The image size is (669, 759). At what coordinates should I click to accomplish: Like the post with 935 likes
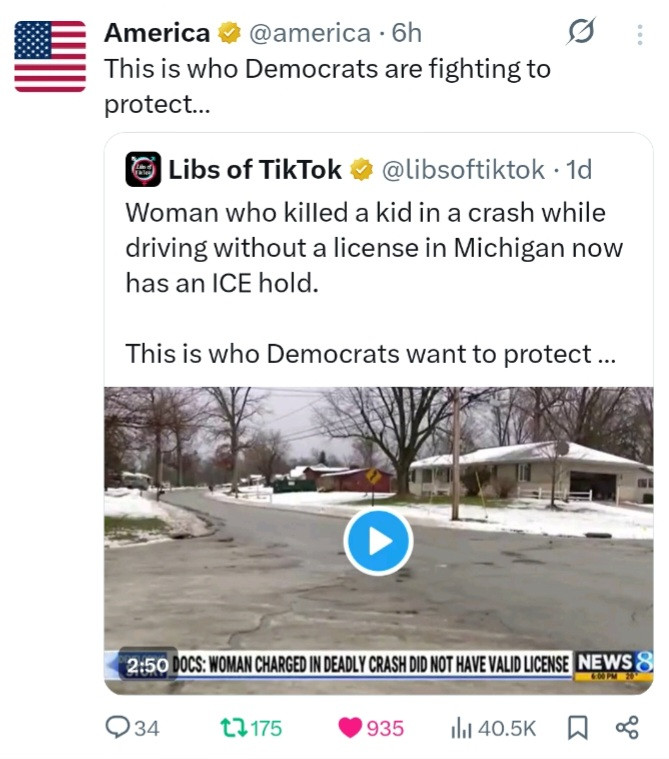click(371, 728)
